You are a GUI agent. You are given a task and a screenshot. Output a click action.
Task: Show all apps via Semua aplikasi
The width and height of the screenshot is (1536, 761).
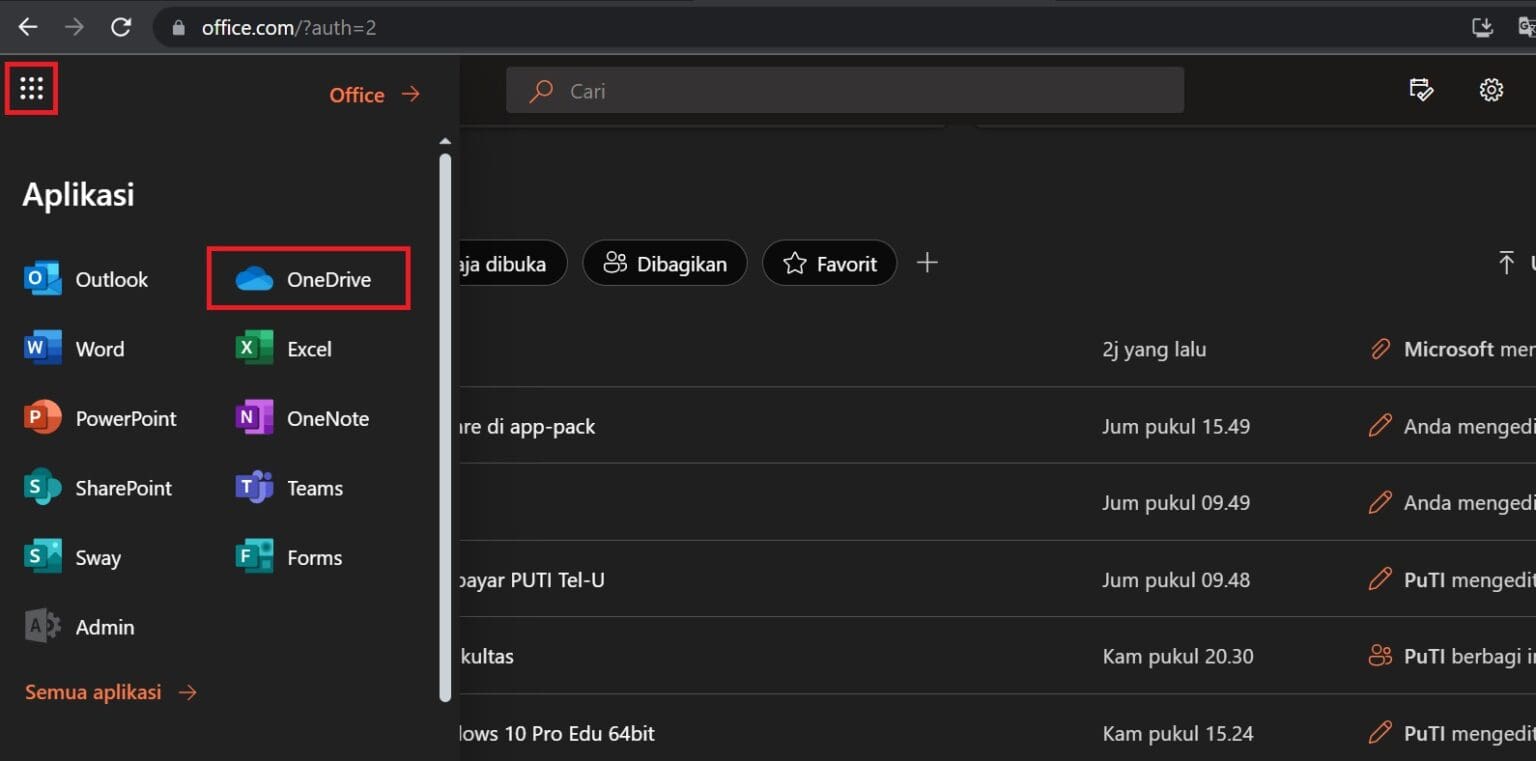(x=110, y=692)
